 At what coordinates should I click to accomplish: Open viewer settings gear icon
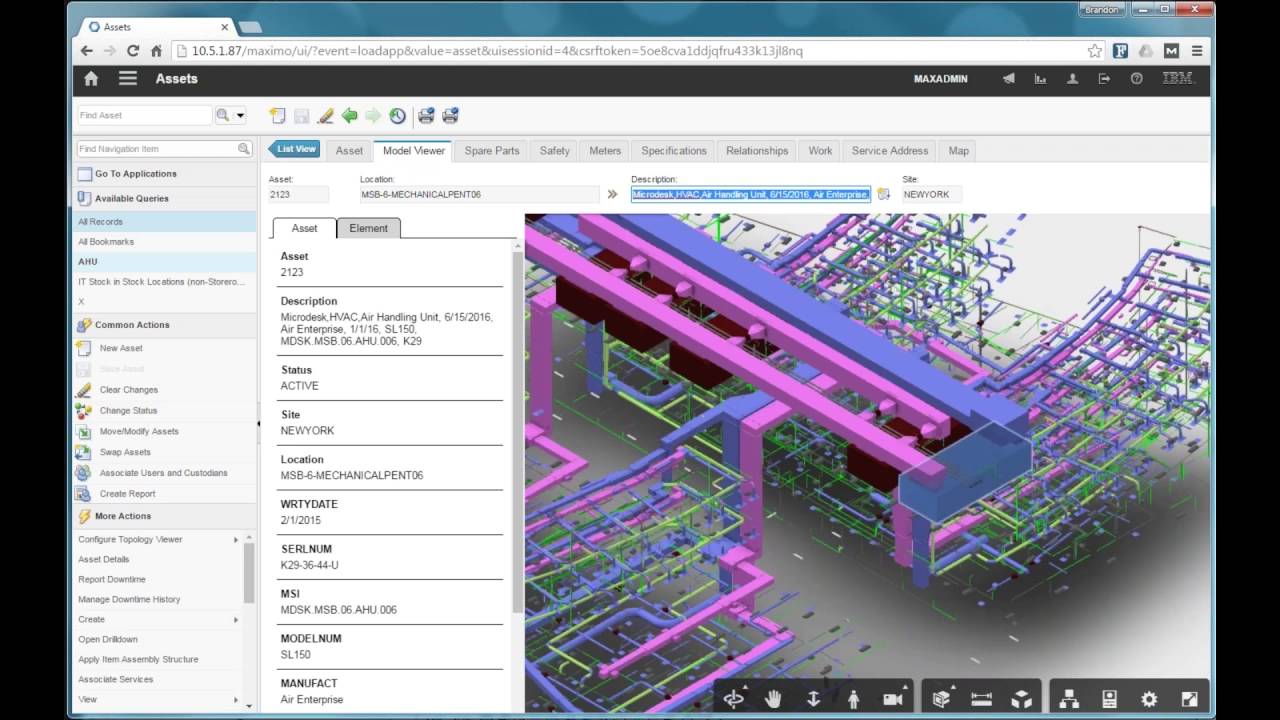1149,699
